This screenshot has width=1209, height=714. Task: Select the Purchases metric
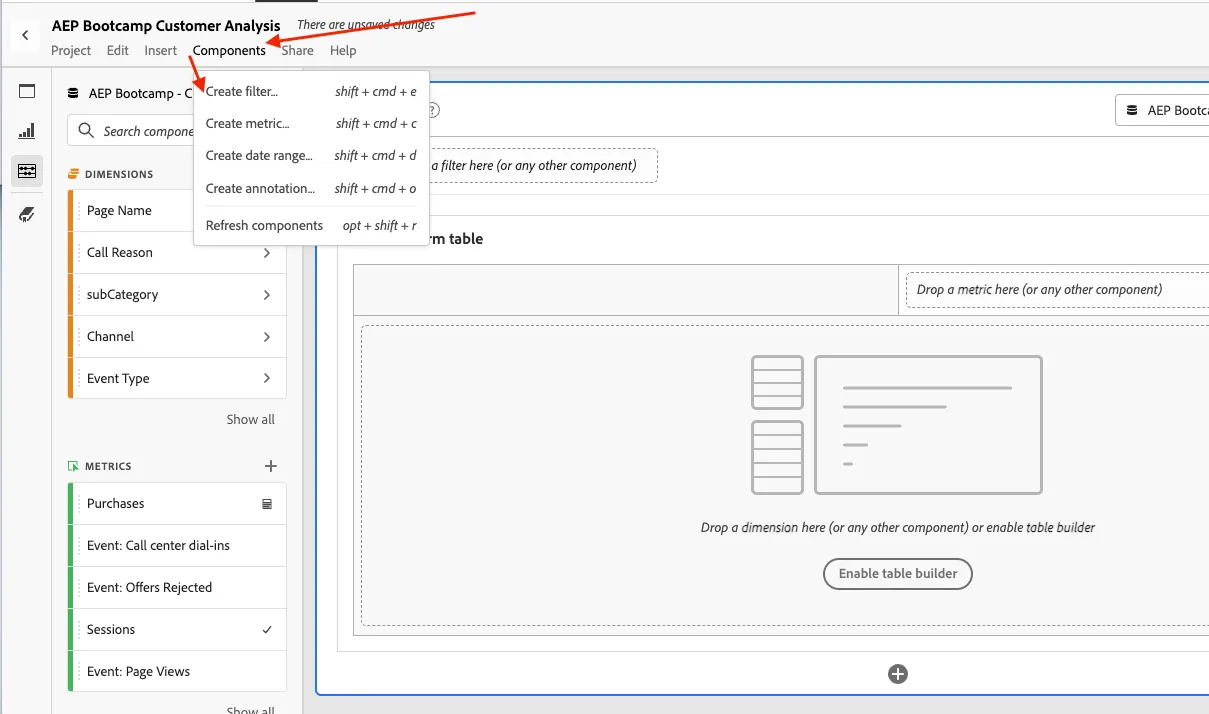(177, 504)
